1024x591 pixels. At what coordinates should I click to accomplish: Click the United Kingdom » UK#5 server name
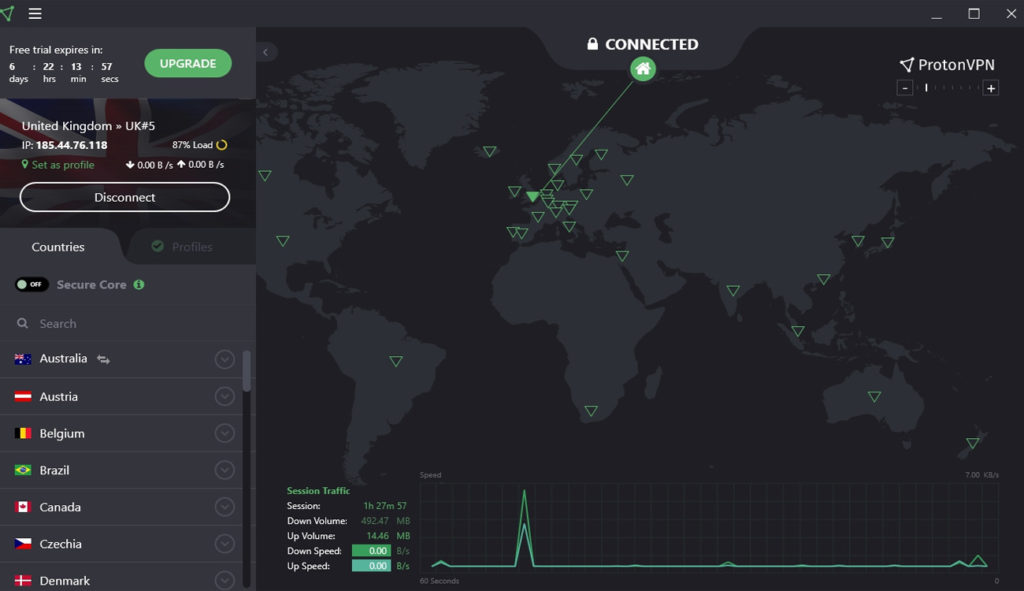[88, 126]
